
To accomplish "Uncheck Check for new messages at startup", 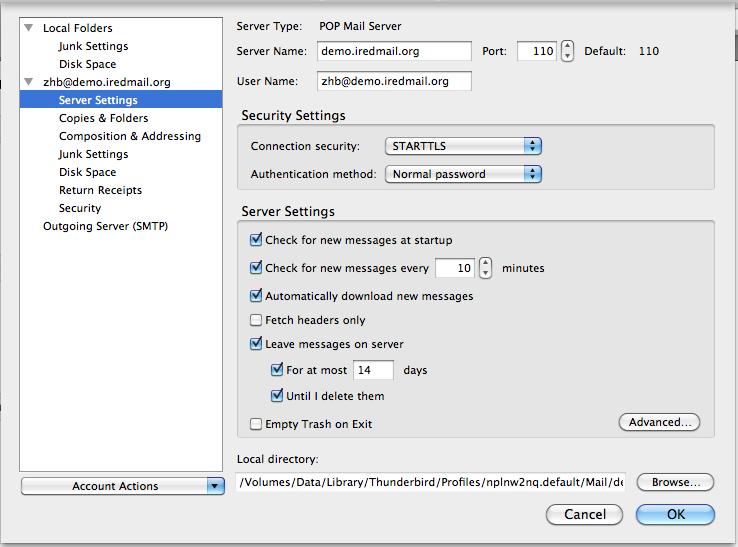I will point(256,240).
